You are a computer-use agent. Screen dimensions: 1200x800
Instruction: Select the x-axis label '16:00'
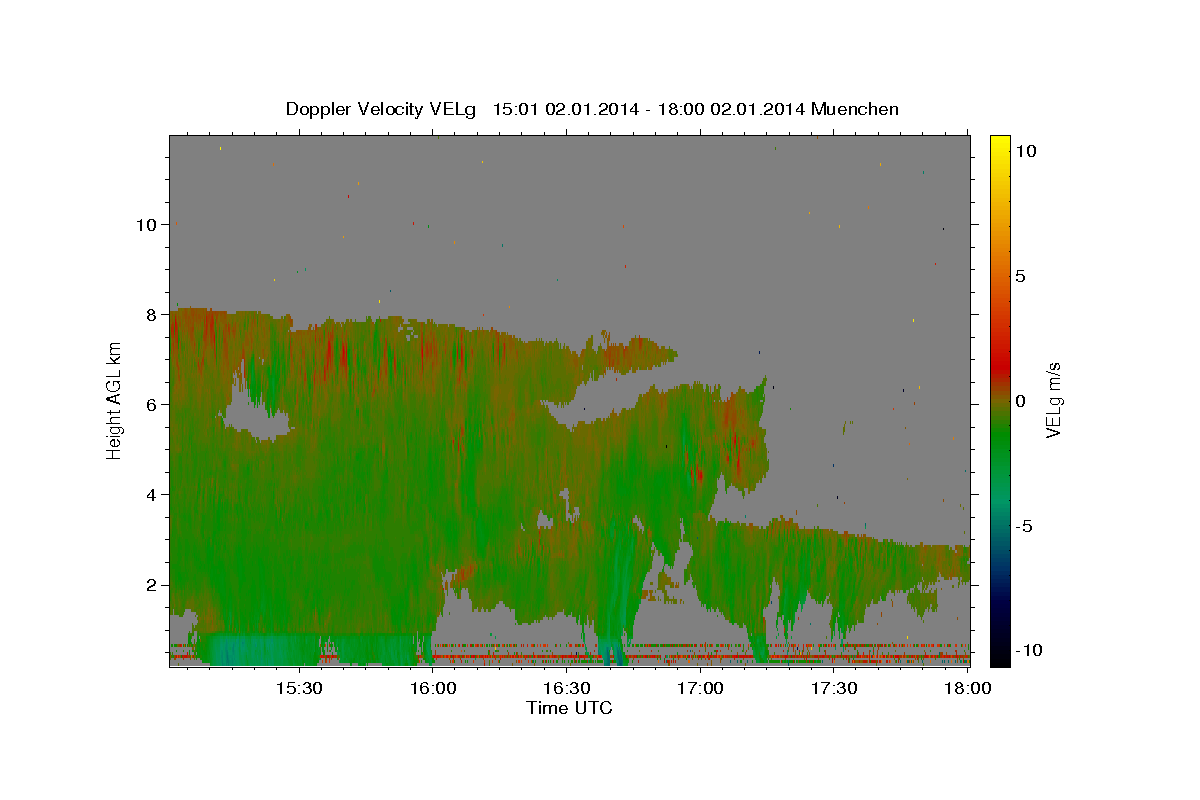point(433,689)
